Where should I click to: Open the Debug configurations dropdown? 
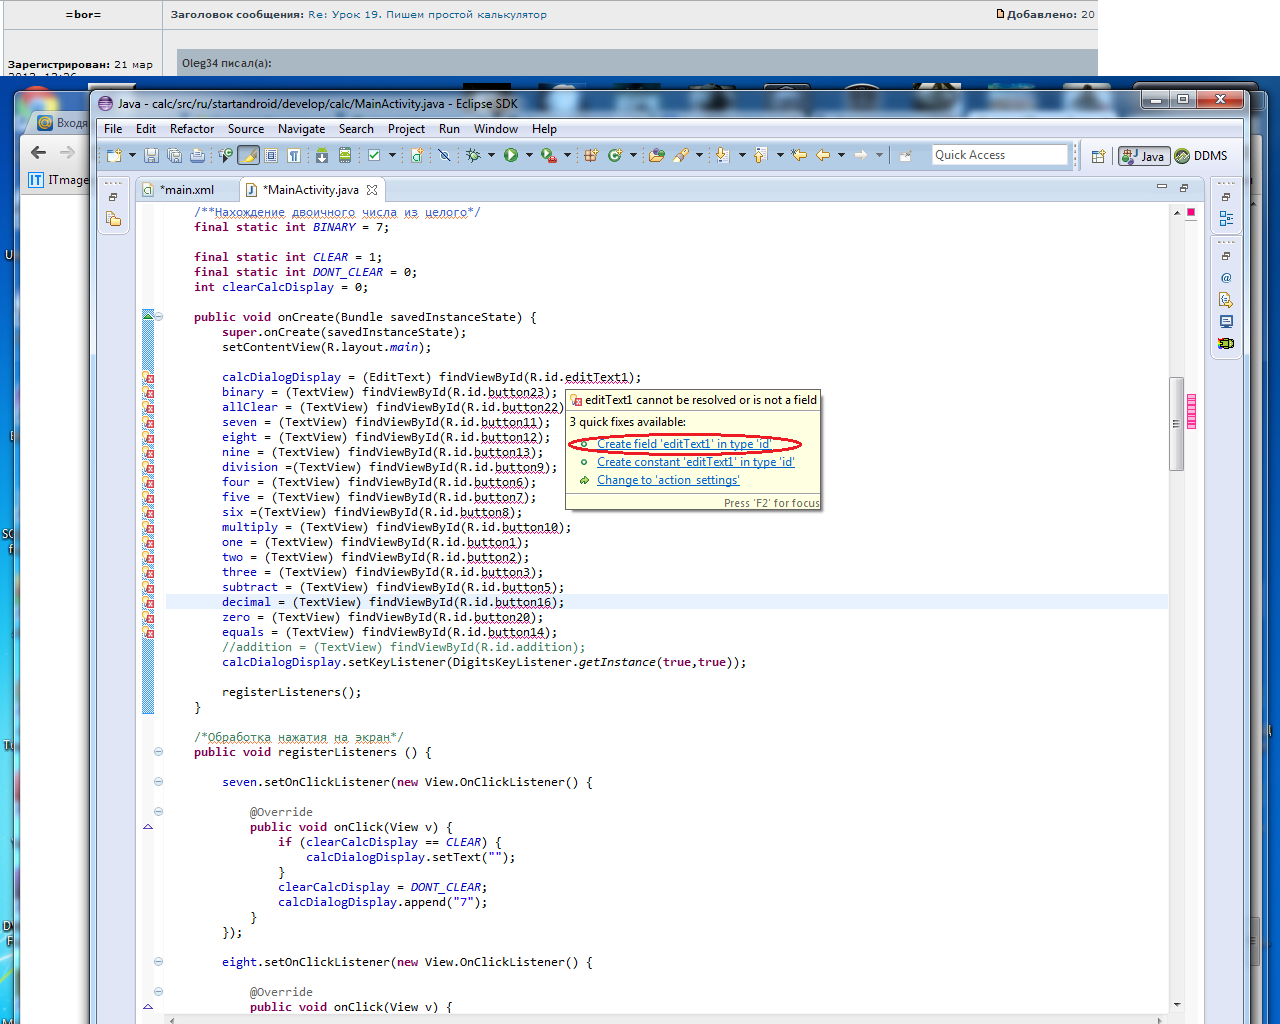pyautogui.click(x=491, y=155)
